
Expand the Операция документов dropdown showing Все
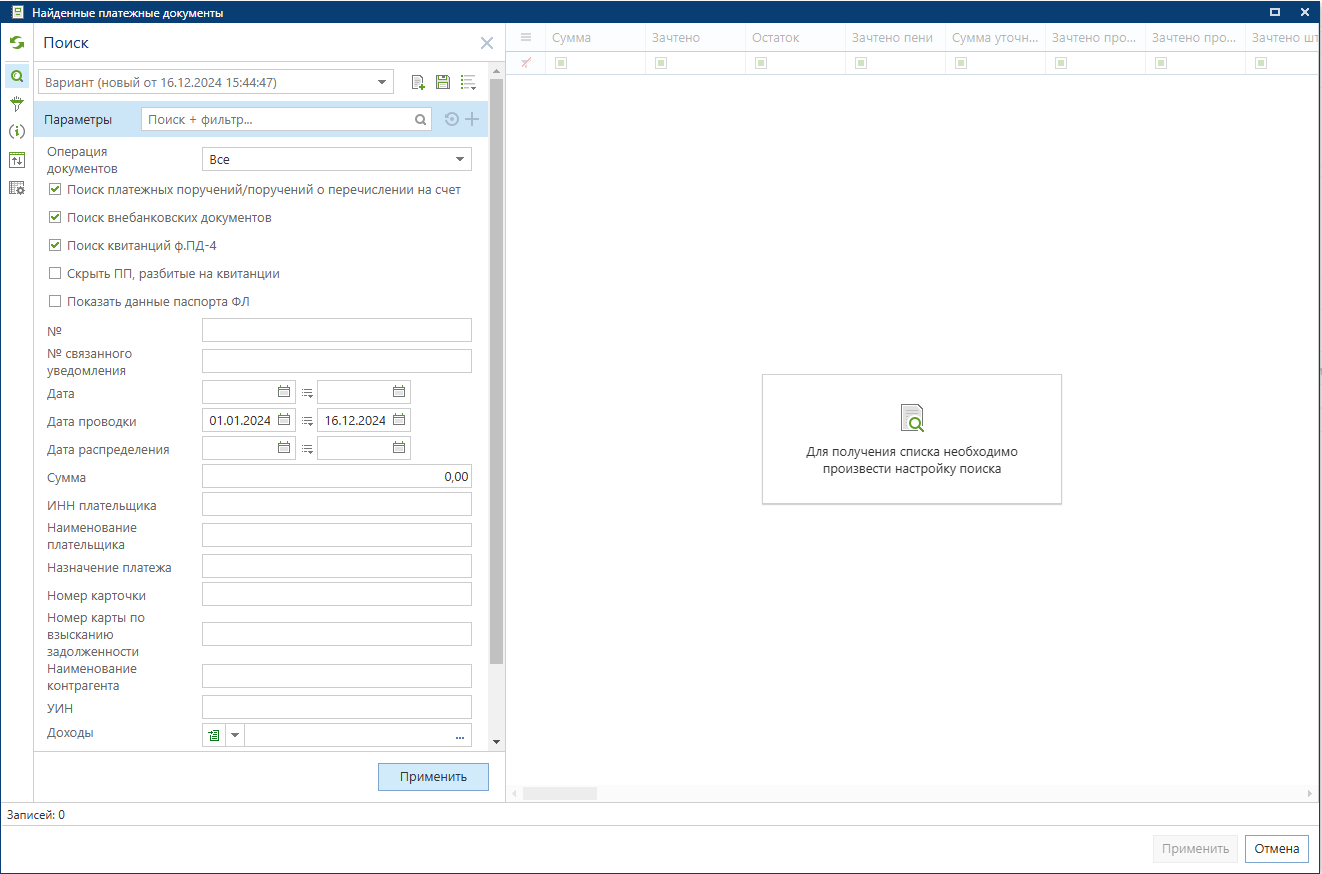point(460,159)
